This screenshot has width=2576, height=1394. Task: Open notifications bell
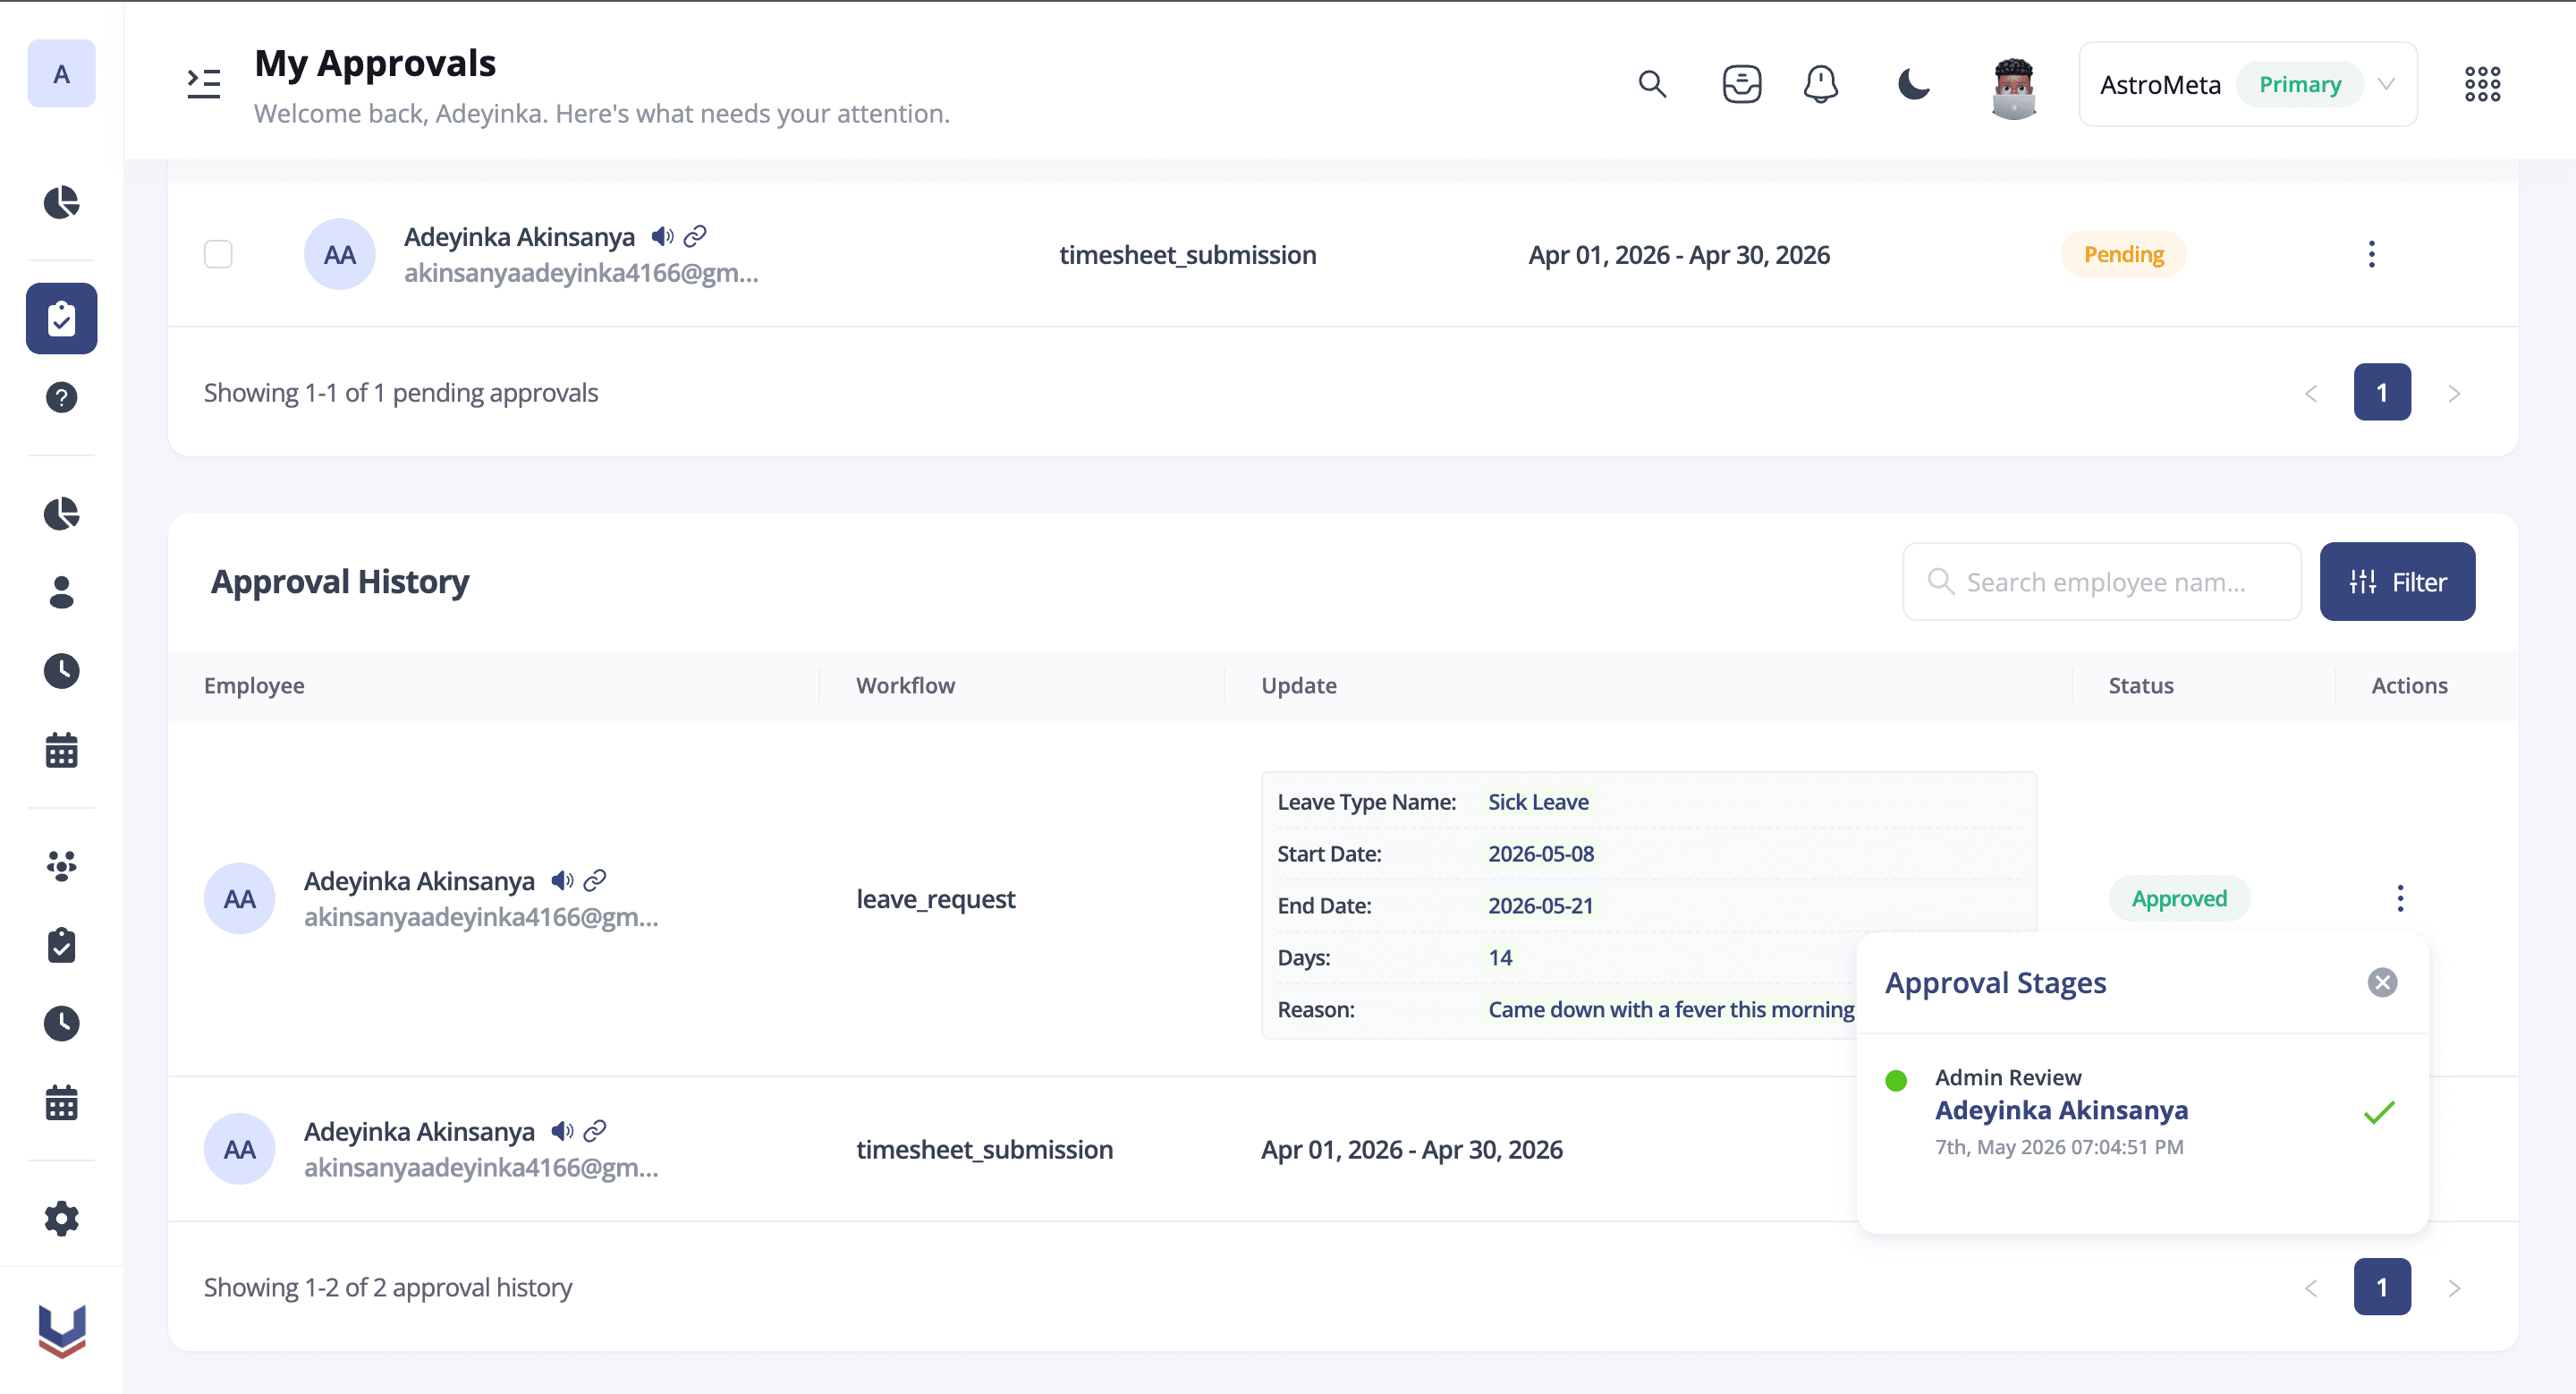point(1820,84)
